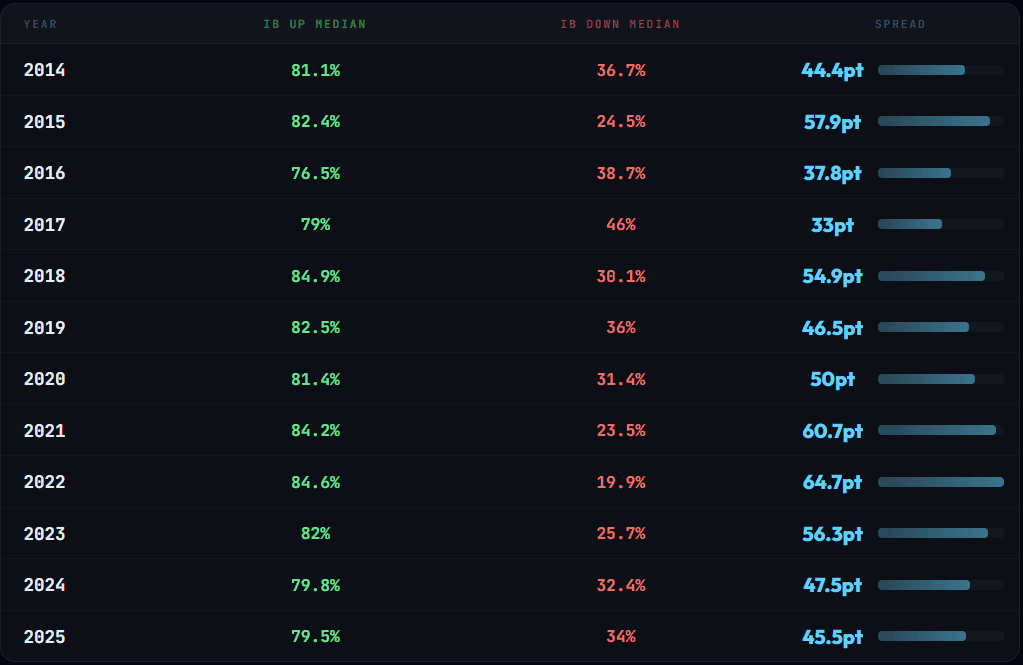The width and height of the screenshot is (1023, 665).
Task: Click the IB DOWN MEDIAN column header
Action: tap(620, 24)
